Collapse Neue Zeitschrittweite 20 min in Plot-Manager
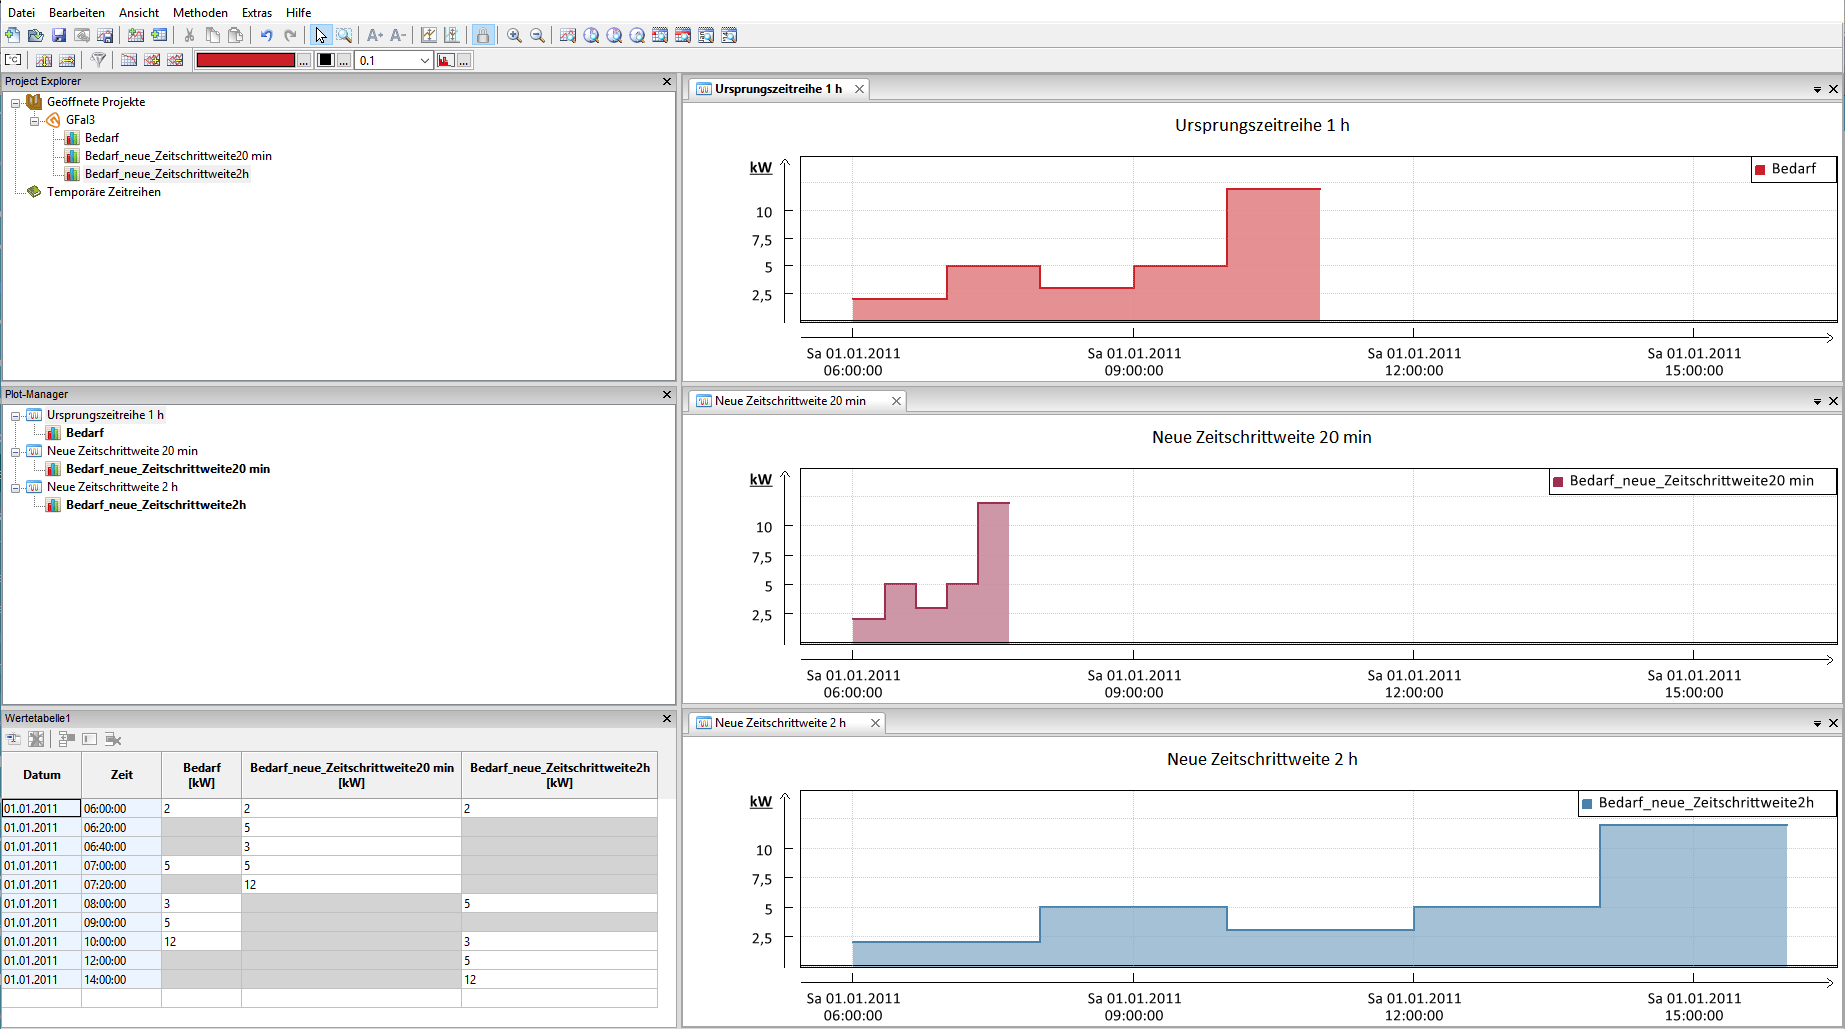This screenshot has height=1029, width=1845. click(16, 452)
